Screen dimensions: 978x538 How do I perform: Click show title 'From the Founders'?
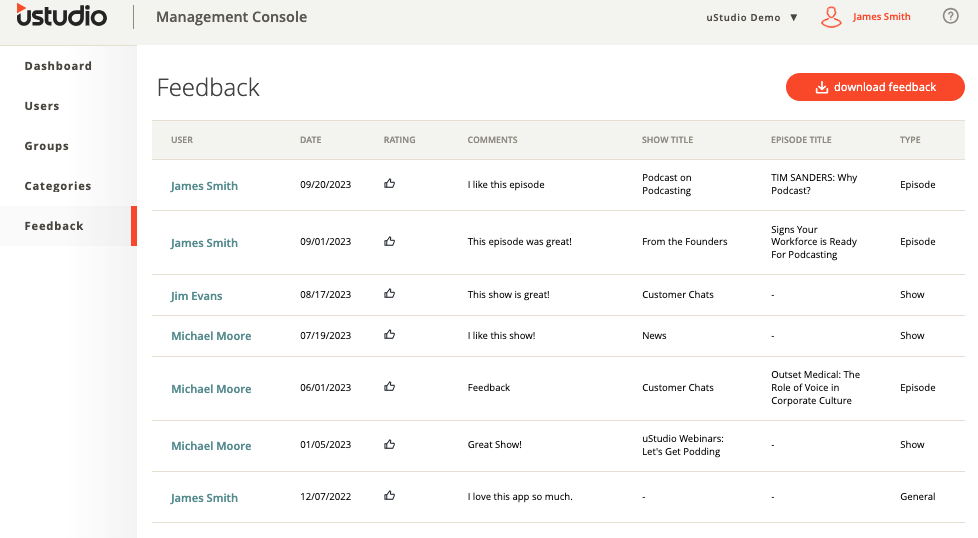click(x=685, y=242)
